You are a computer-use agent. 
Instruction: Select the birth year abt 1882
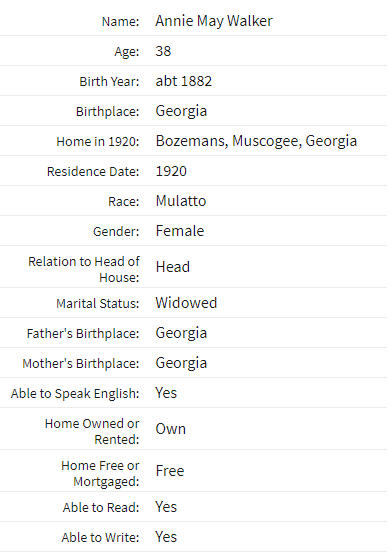point(184,81)
